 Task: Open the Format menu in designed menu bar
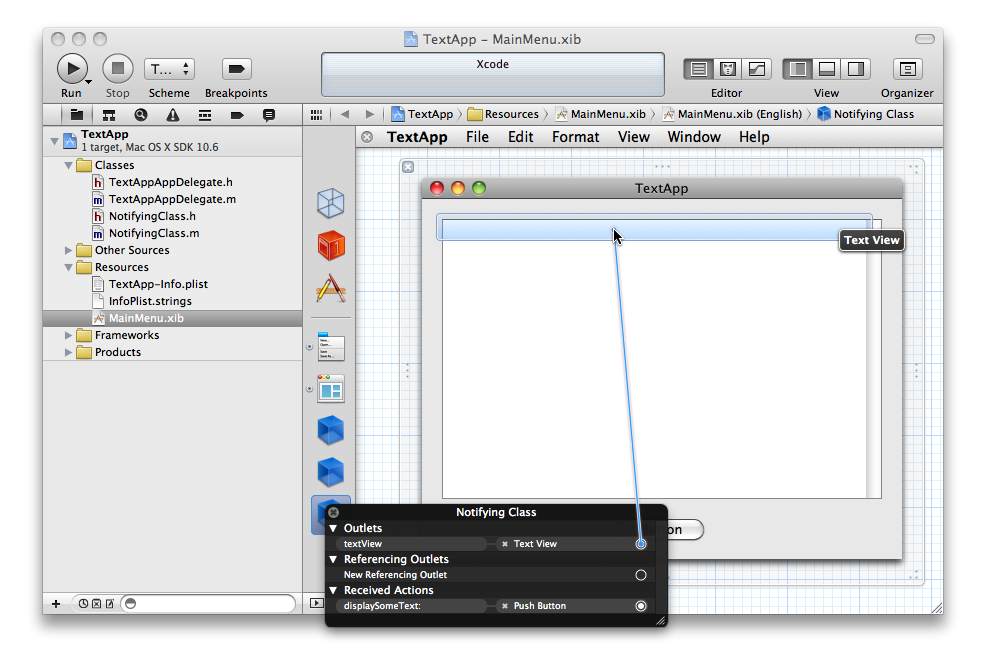(x=575, y=137)
